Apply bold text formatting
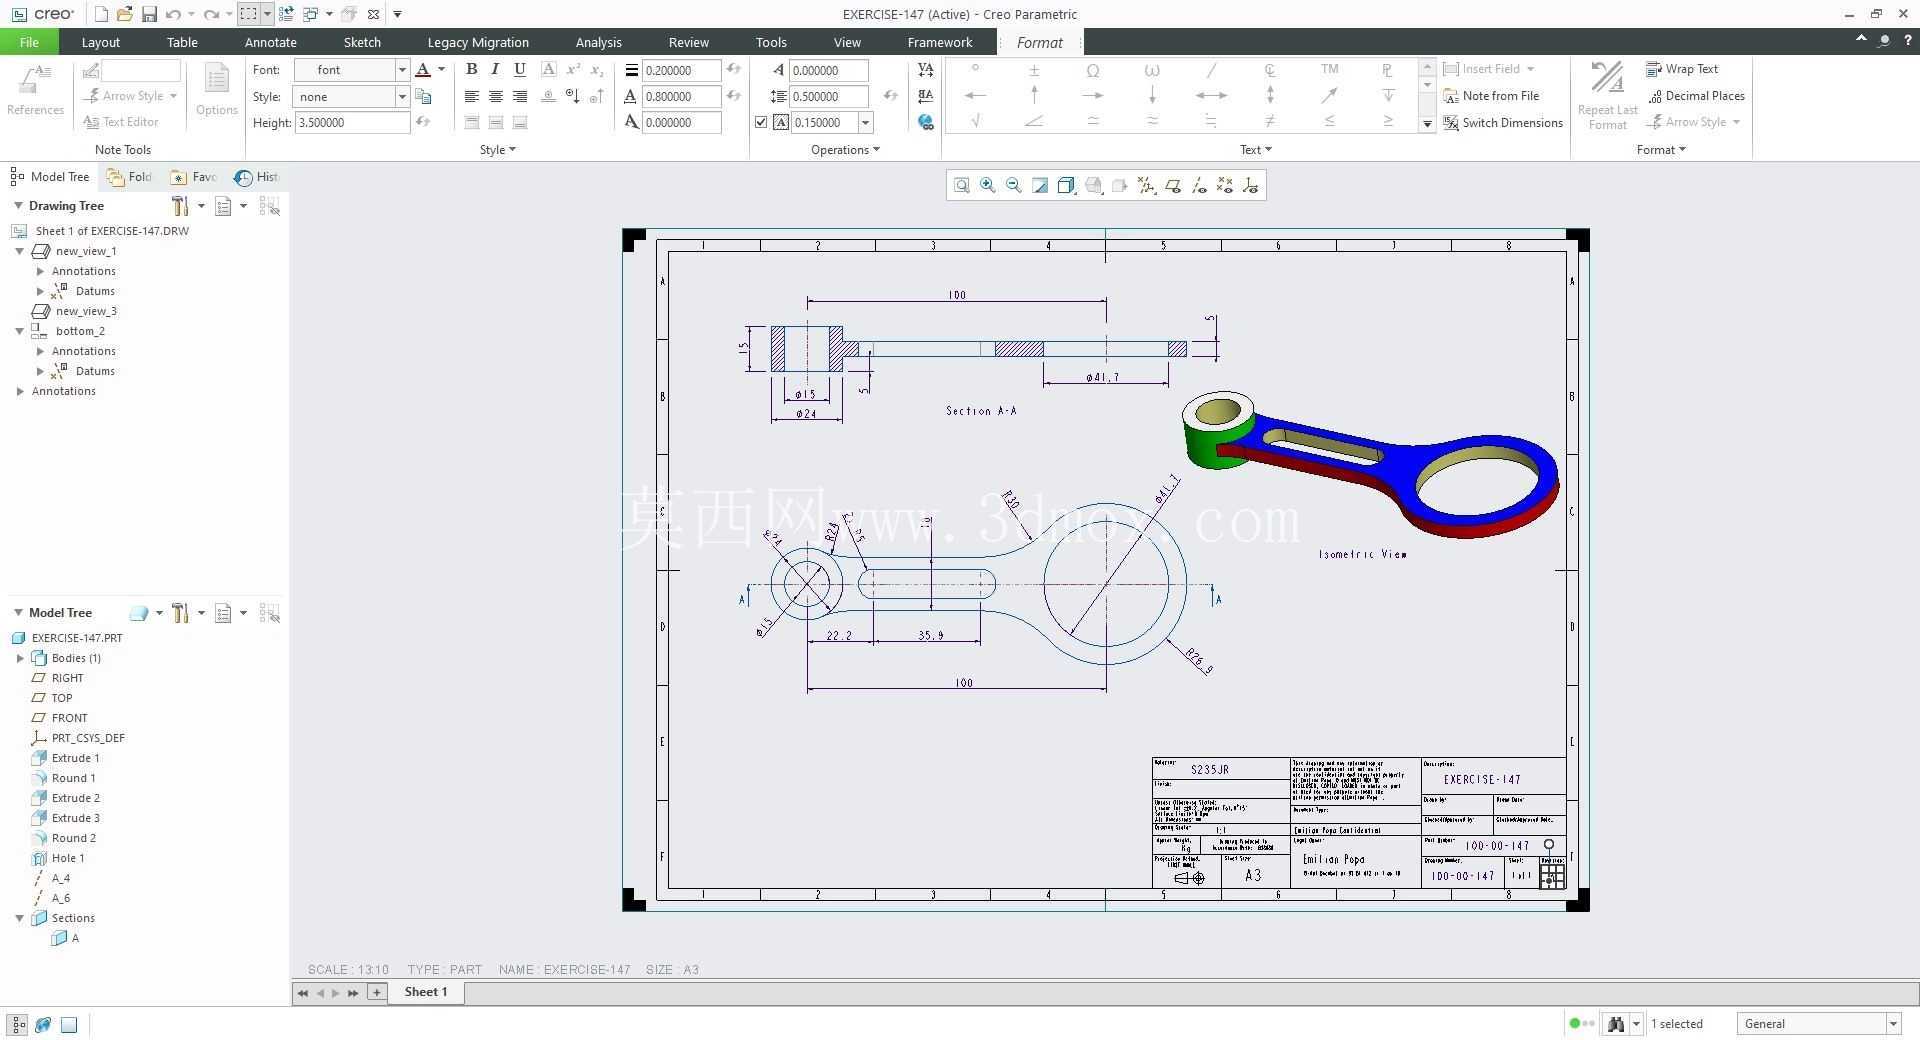 [471, 69]
